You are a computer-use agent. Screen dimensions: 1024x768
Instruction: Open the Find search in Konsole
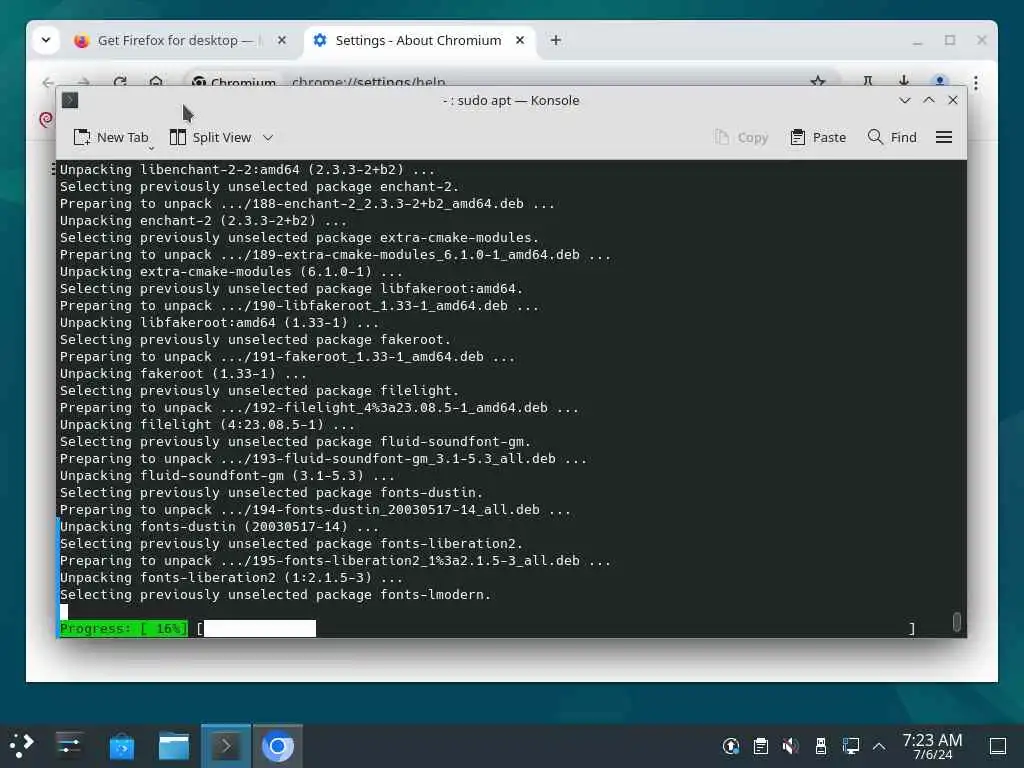(x=892, y=137)
